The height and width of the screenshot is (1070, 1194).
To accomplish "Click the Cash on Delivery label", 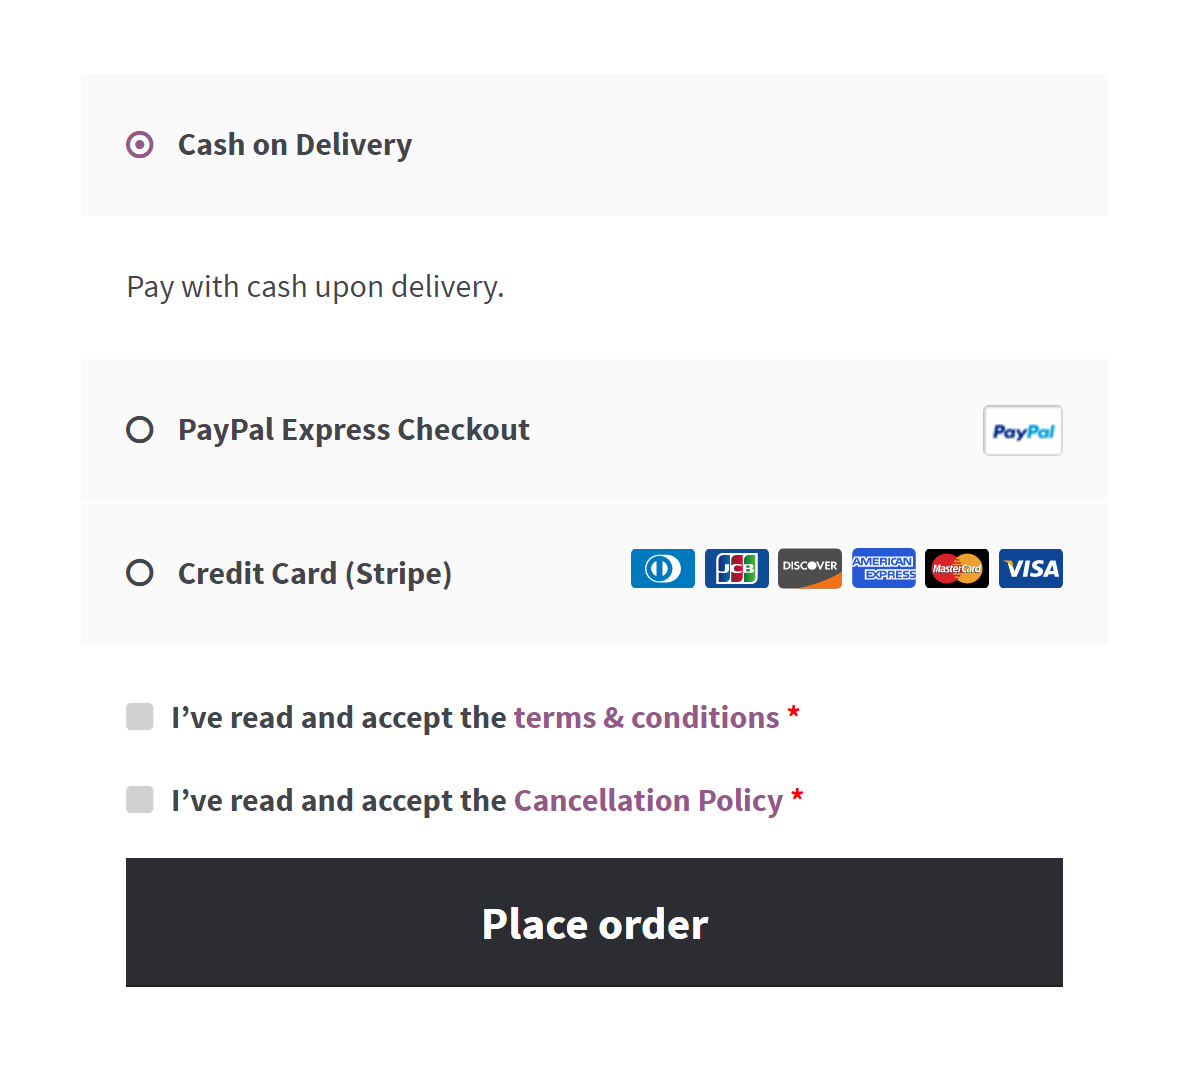I will coord(295,145).
